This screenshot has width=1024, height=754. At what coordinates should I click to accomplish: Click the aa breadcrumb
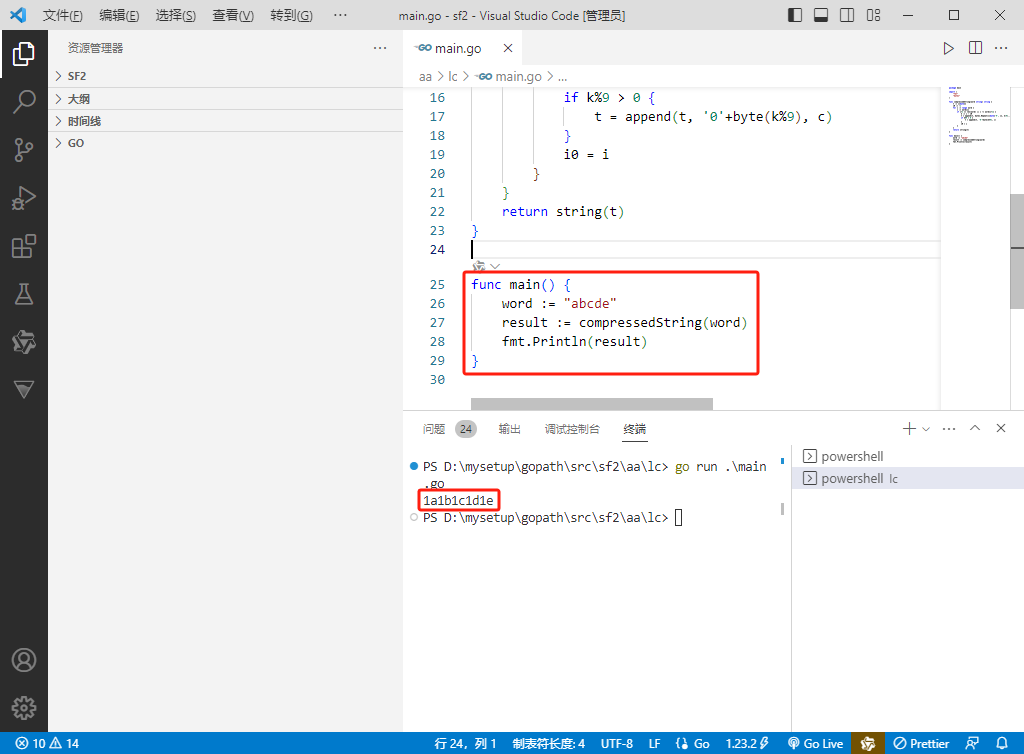[425, 76]
